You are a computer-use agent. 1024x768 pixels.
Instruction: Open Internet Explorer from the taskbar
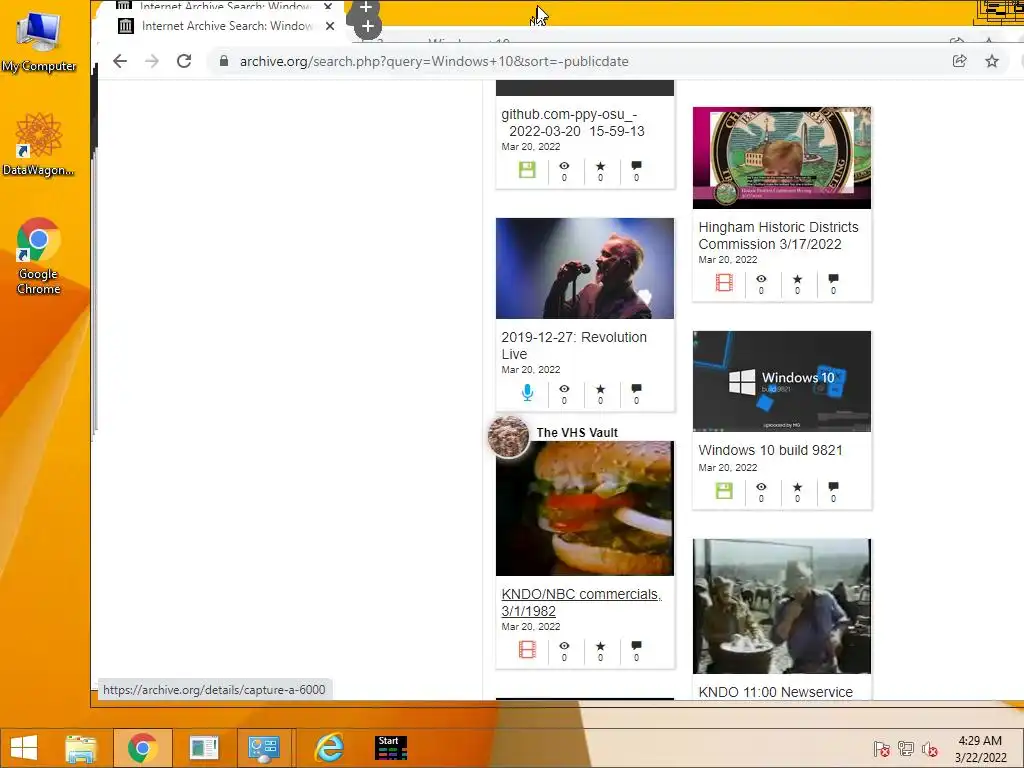328,748
